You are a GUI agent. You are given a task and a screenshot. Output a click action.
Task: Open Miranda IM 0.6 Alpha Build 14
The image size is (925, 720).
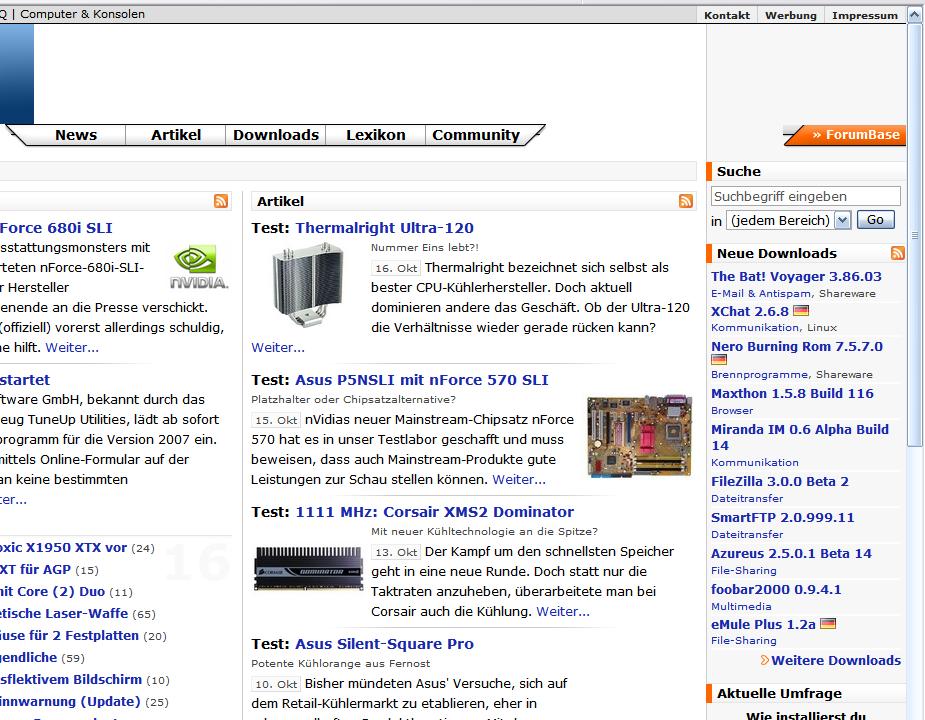point(799,437)
